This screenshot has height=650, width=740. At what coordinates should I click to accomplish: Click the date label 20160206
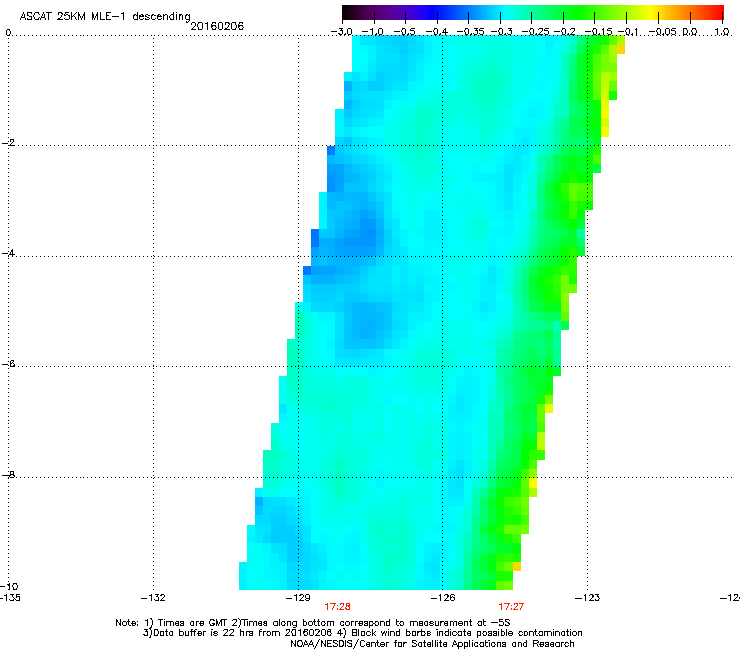[217, 26]
